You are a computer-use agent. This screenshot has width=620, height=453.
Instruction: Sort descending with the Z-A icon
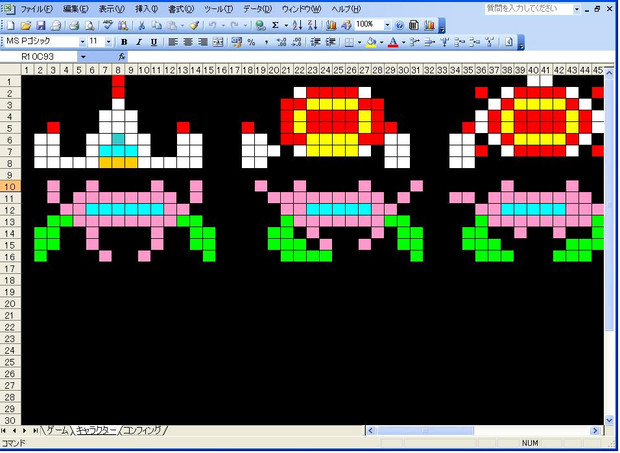313,26
